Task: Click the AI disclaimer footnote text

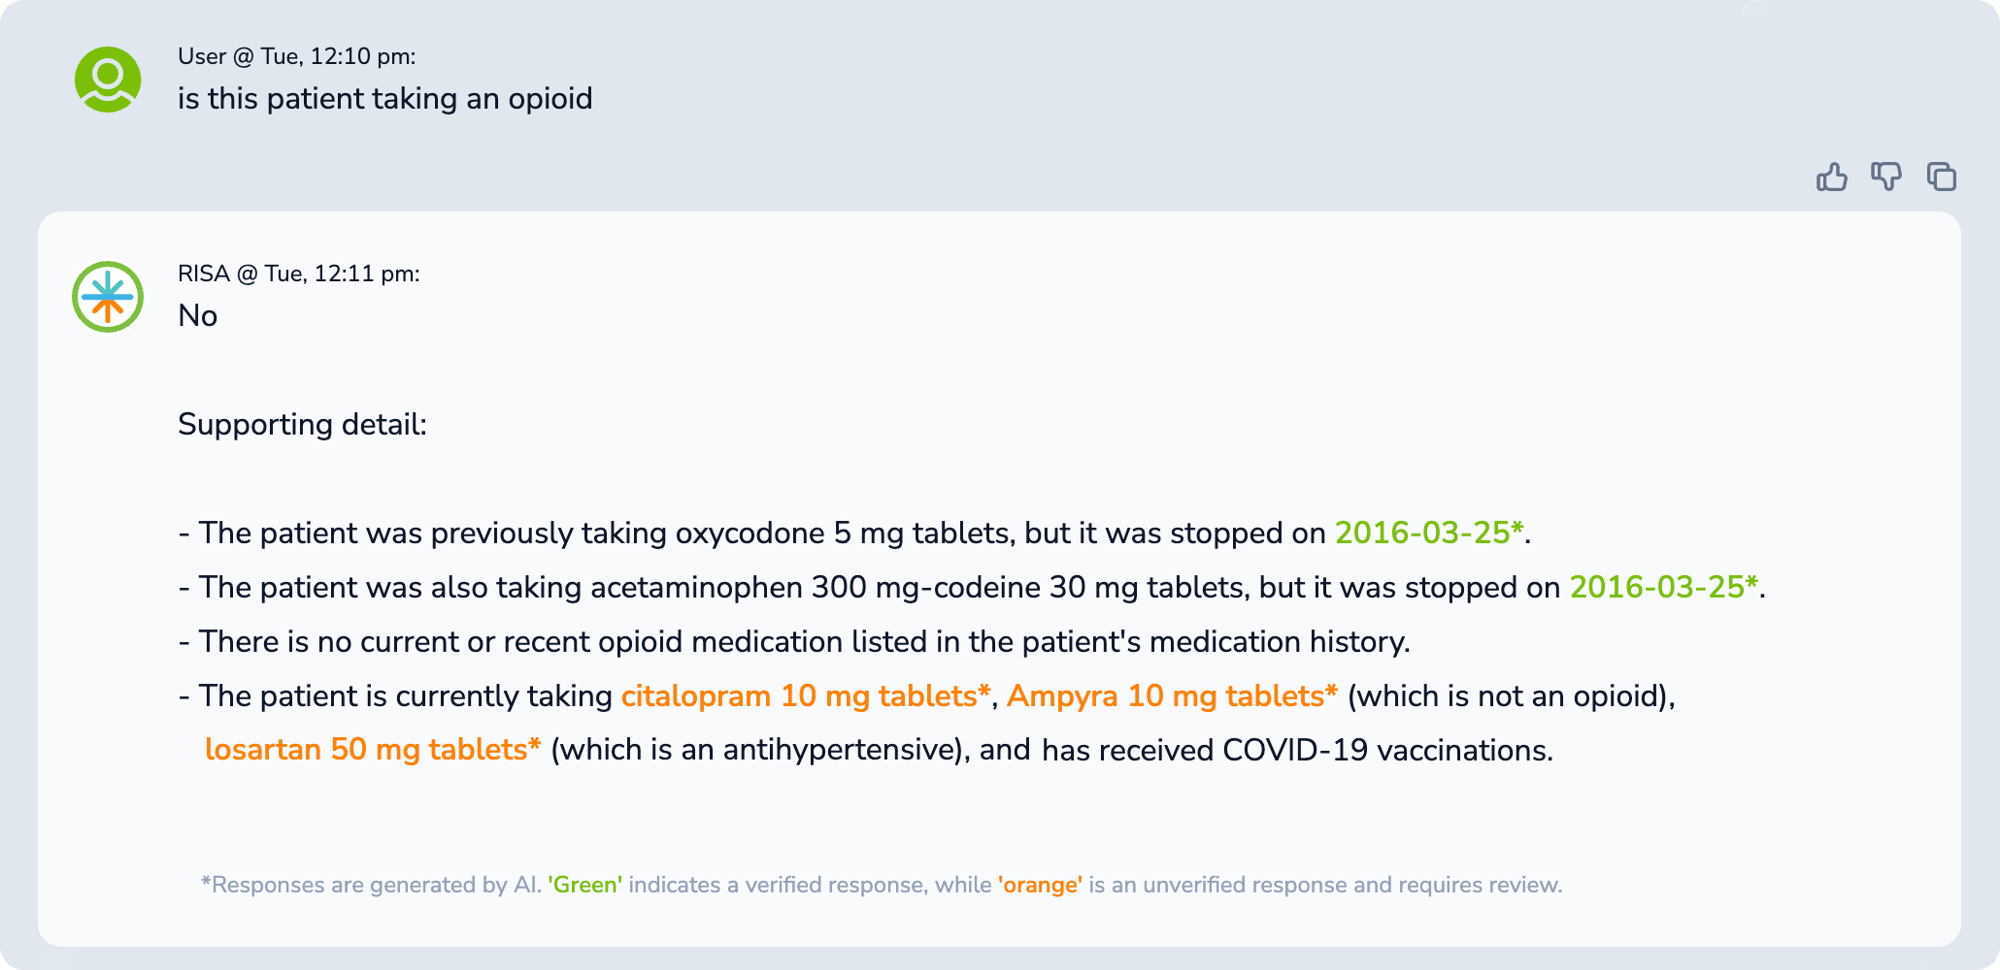Action: (880, 884)
